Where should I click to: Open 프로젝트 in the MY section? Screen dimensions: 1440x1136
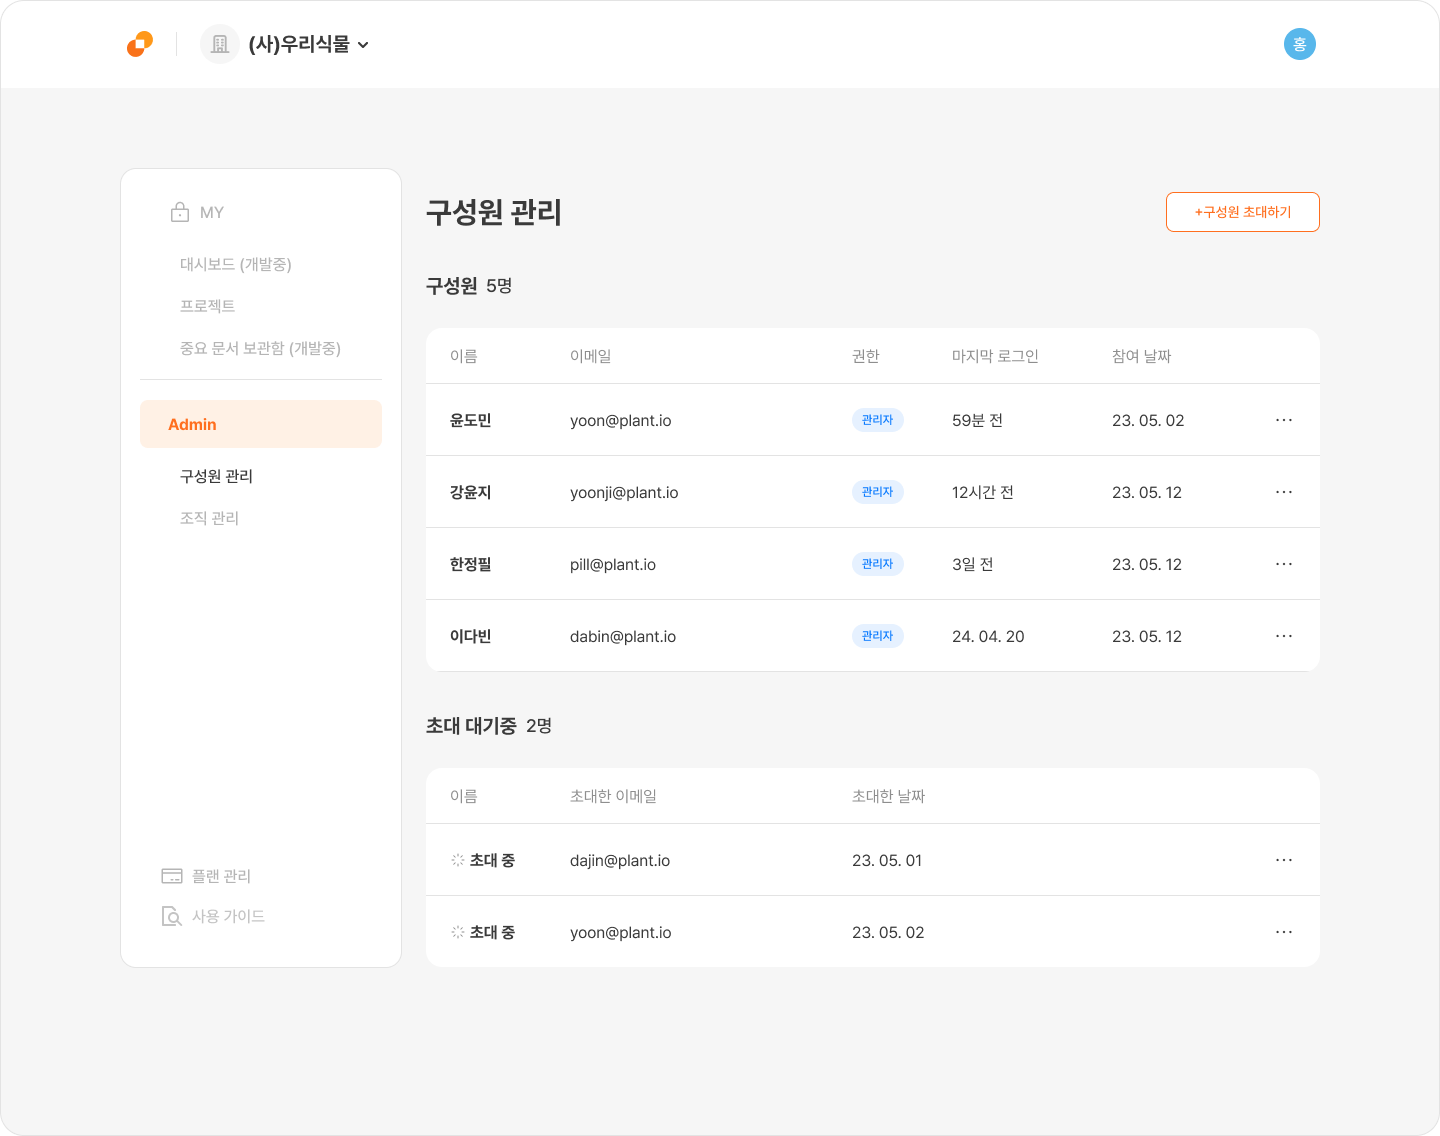[x=207, y=306]
